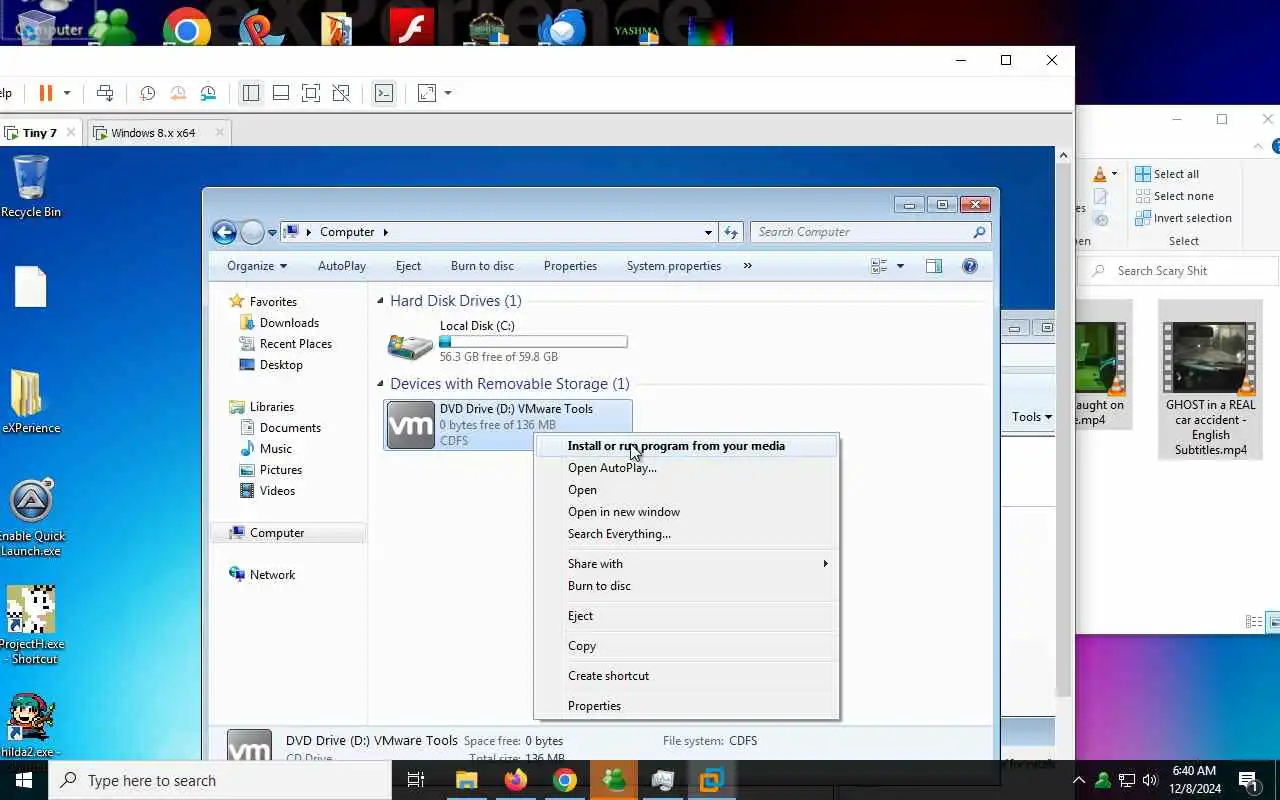Close the Tiny 7 tab
This screenshot has width=1280, height=800.
pyautogui.click(x=71, y=132)
